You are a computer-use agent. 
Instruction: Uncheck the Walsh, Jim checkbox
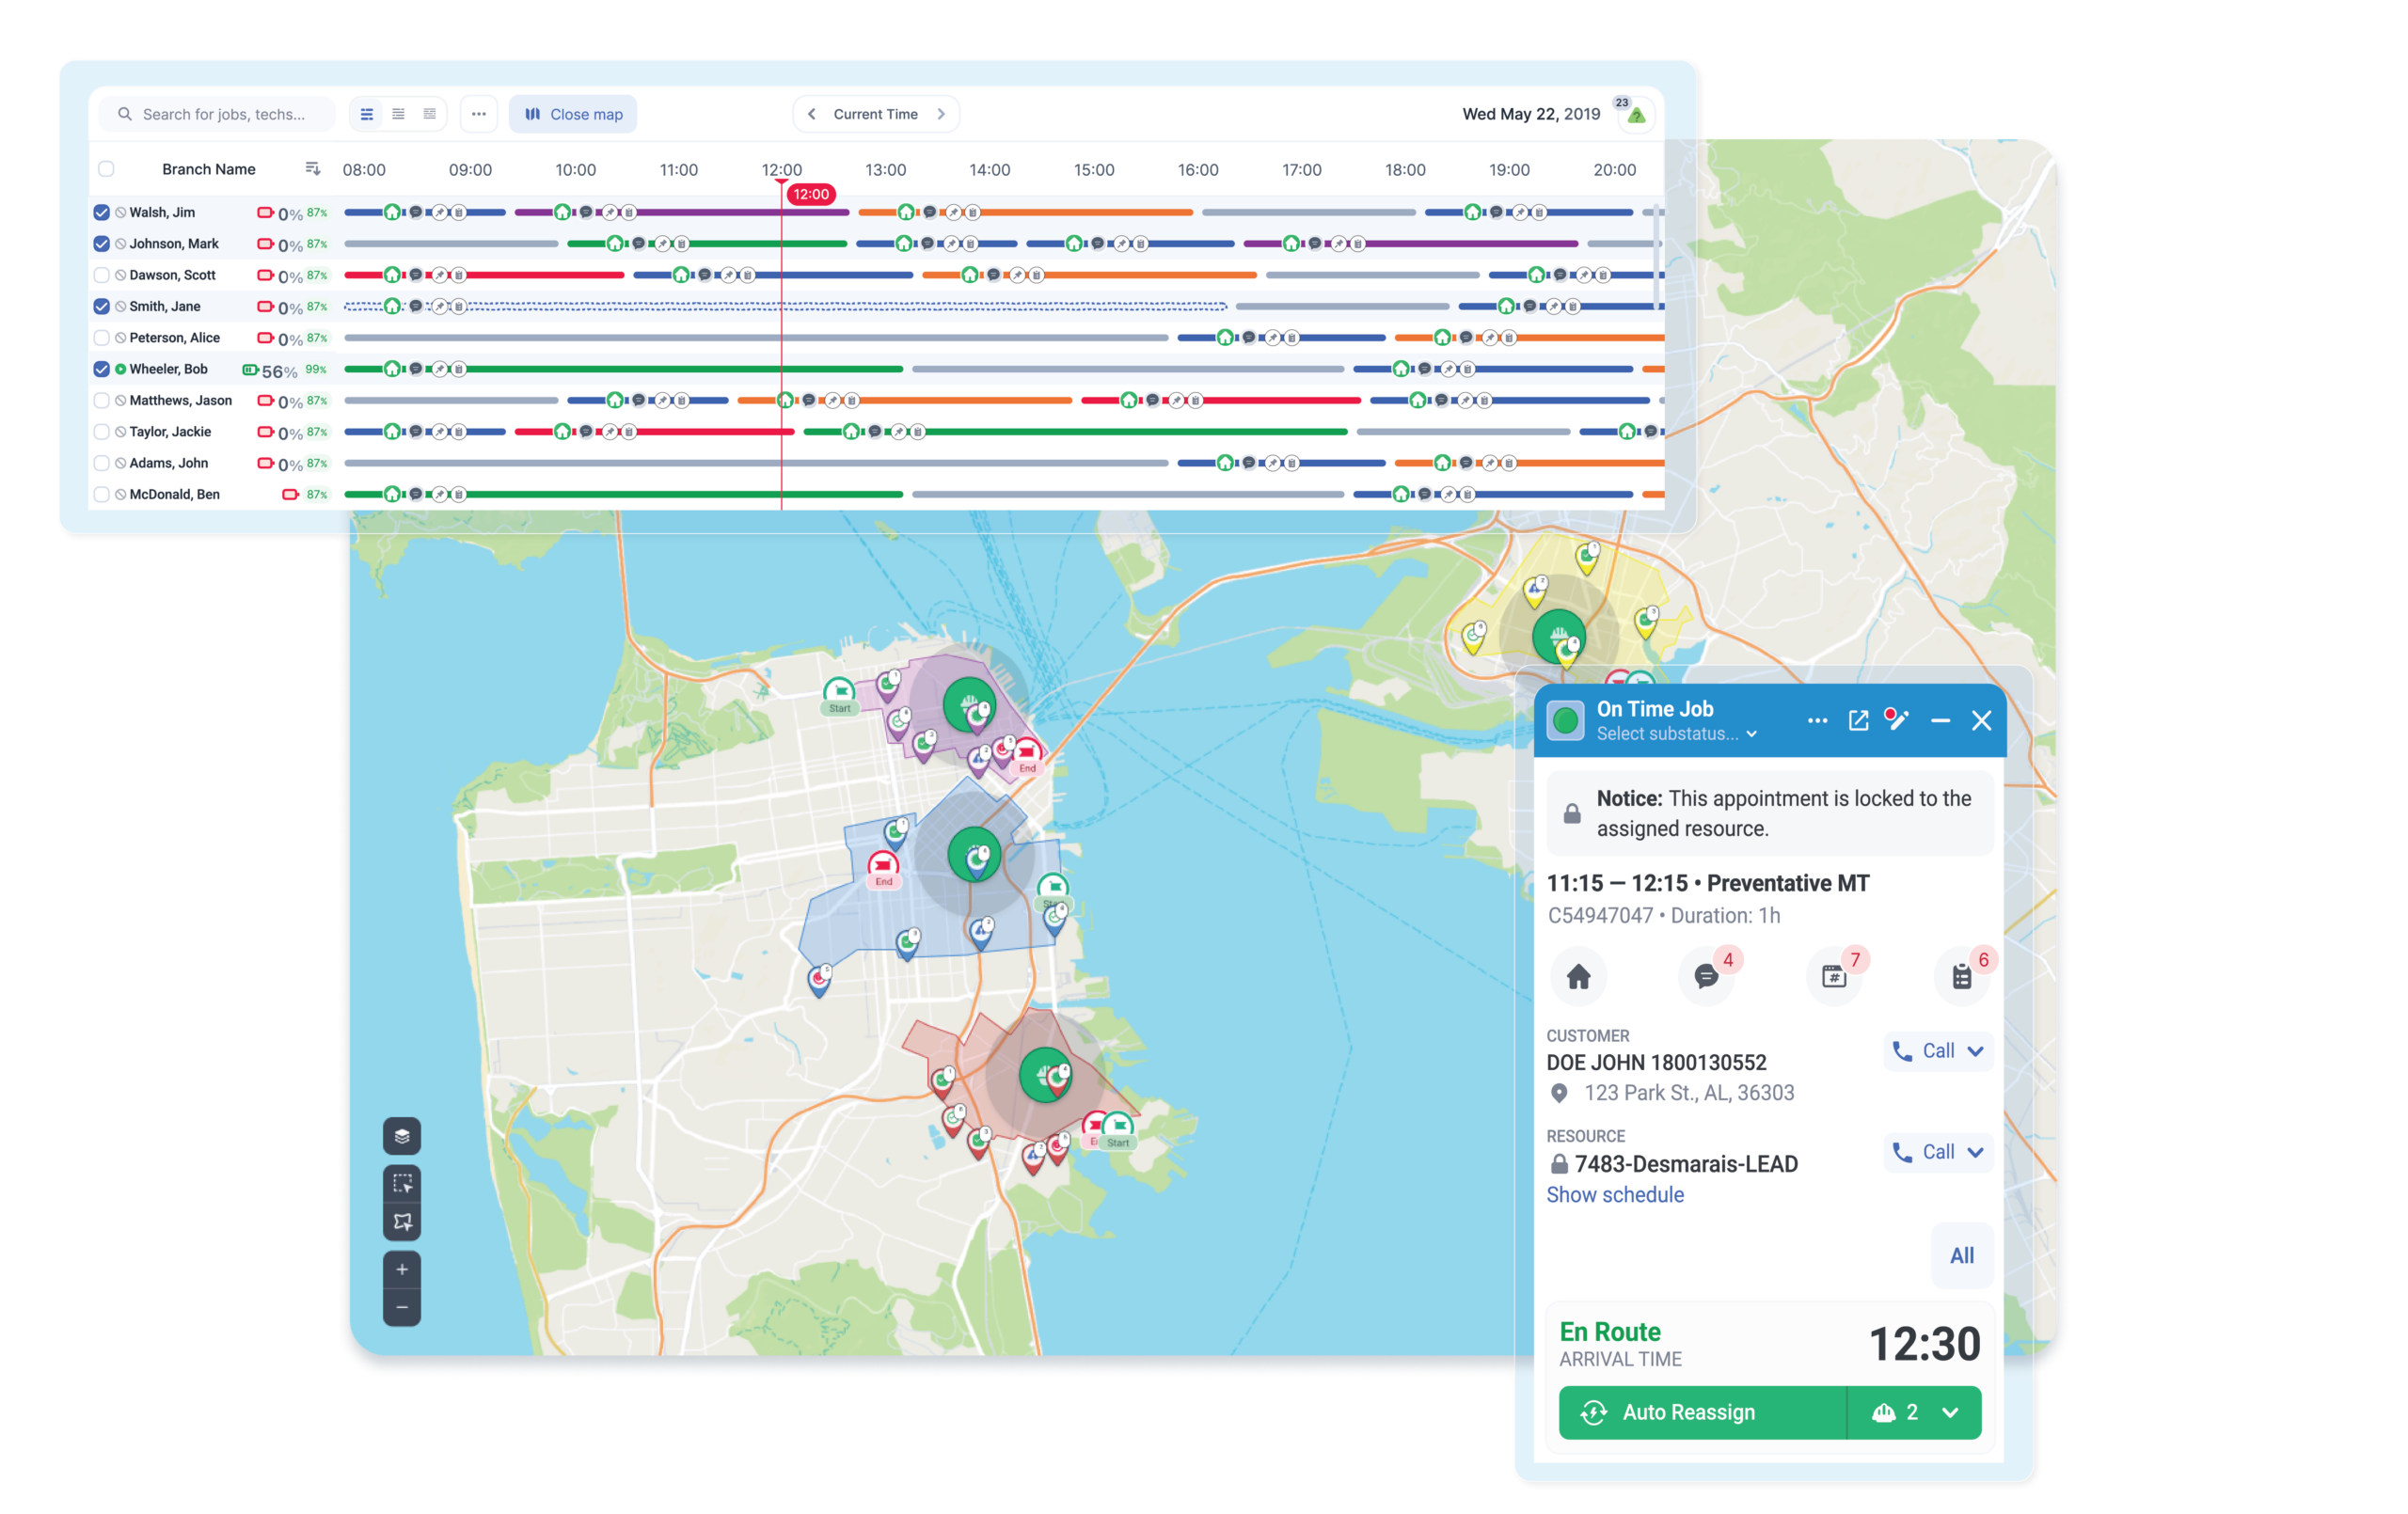coord(102,212)
